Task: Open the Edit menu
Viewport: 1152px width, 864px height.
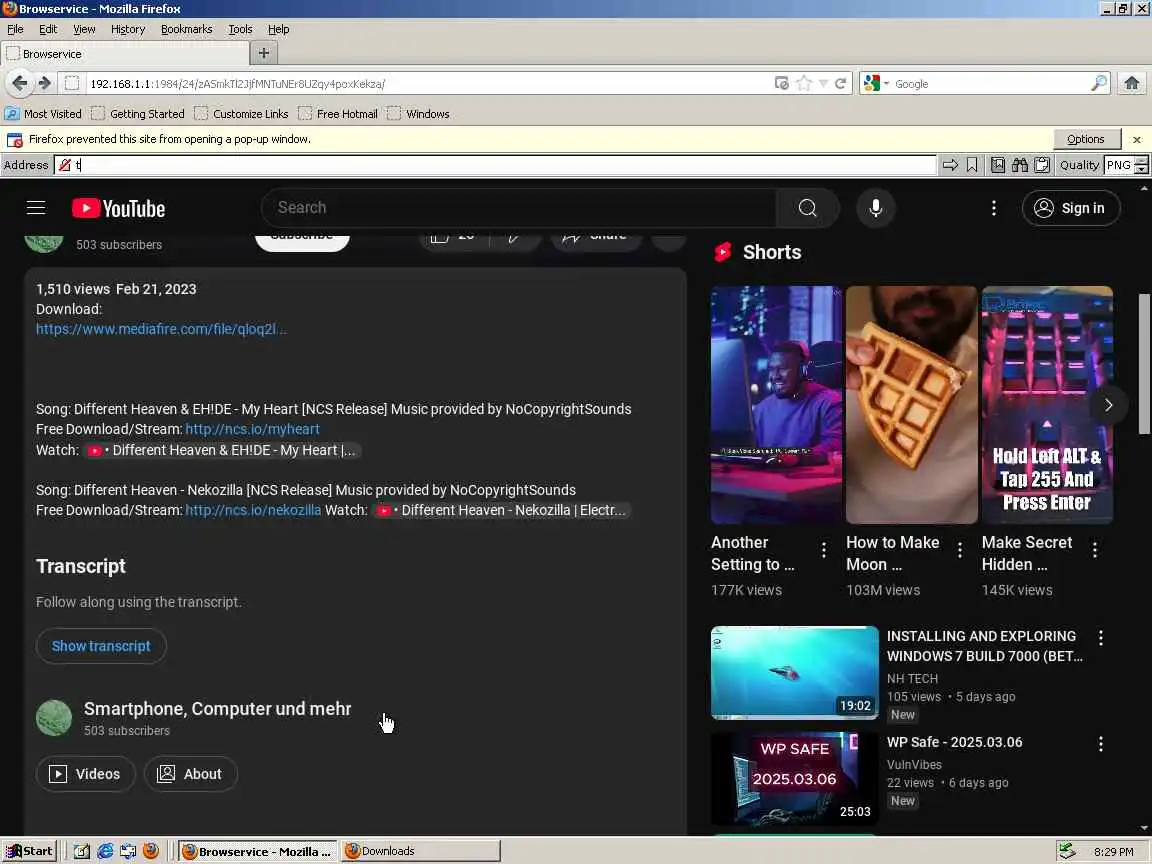Action: click(48, 29)
